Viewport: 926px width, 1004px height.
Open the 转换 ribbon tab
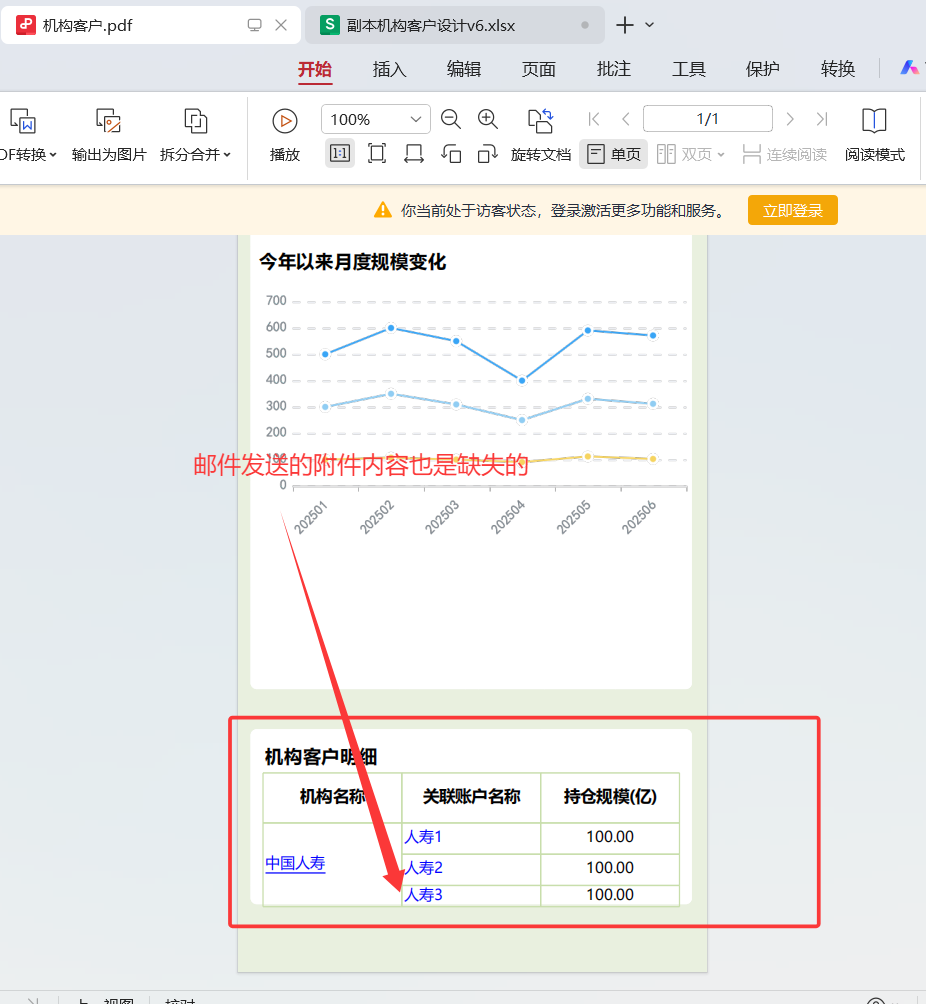pos(838,69)
